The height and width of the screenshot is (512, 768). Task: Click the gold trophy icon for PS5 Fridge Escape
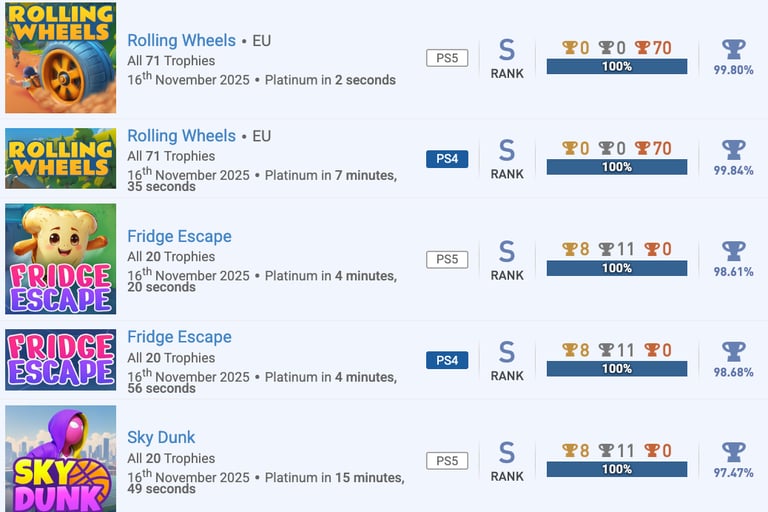pyautogui.click(x=570, y=250)
